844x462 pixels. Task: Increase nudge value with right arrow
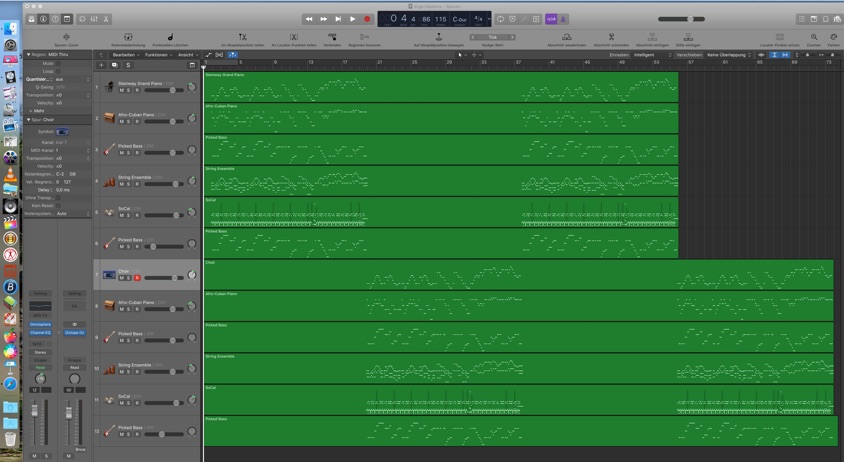[512, 37]
